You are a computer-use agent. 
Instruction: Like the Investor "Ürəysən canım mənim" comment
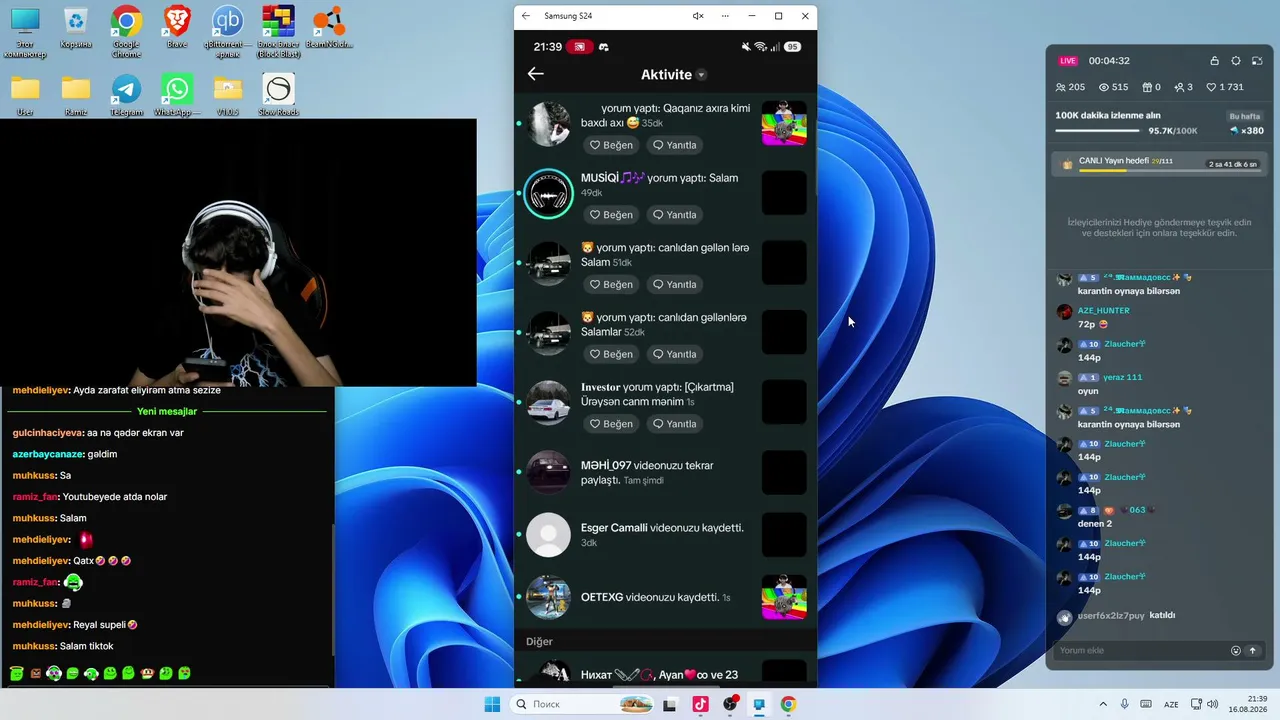pos(611,424)
